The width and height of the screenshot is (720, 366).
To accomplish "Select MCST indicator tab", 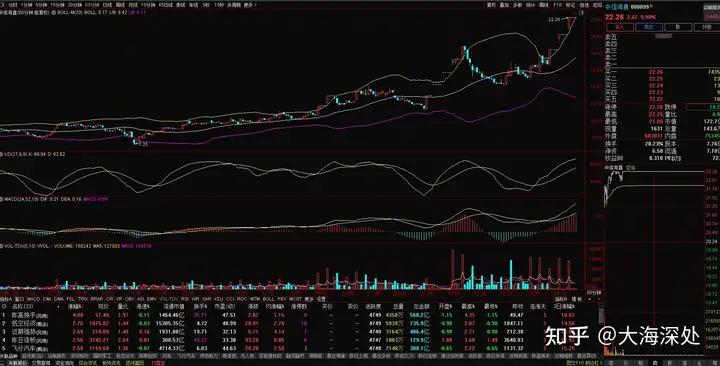I will pyautogui.click(x=295, y=298).
